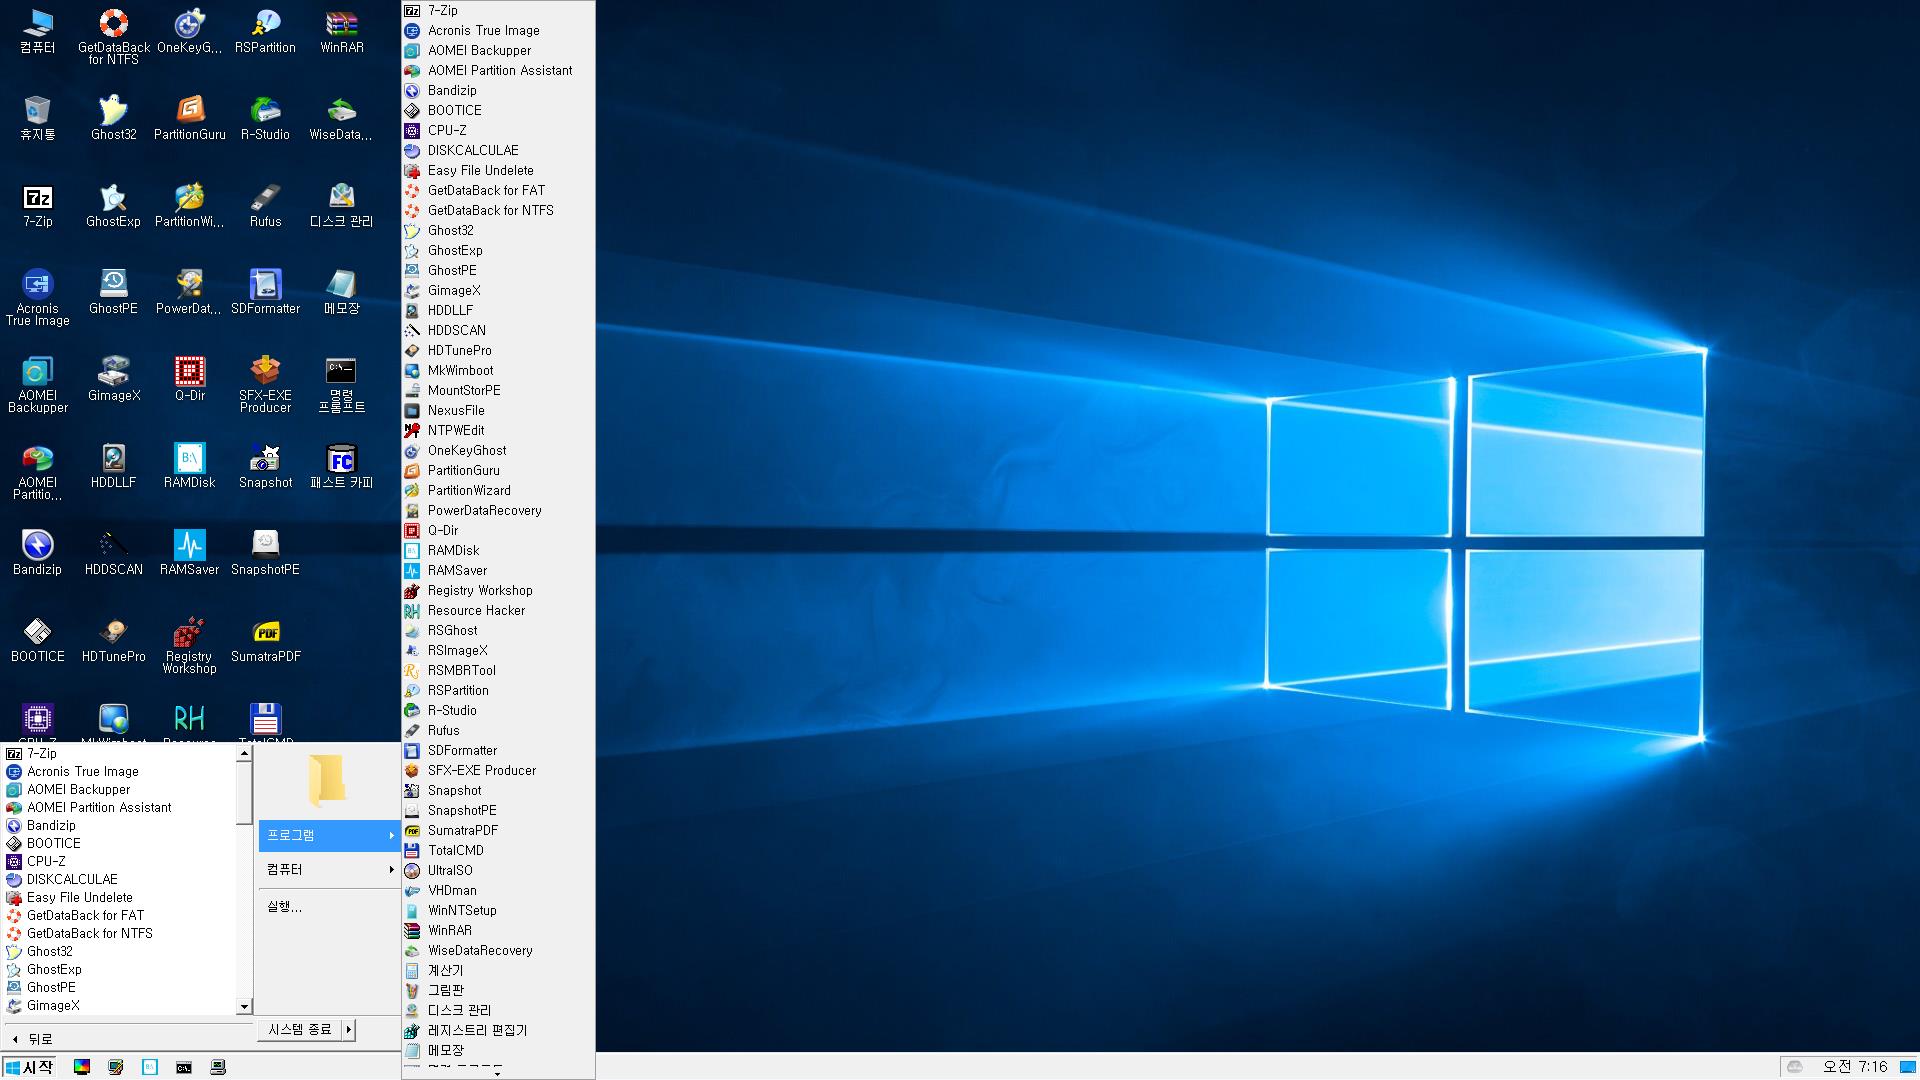Open the 메모장 desktop icon
Image resolution: width=1920 pixels, height=1080 pixels.
click(x=342, y=291)
